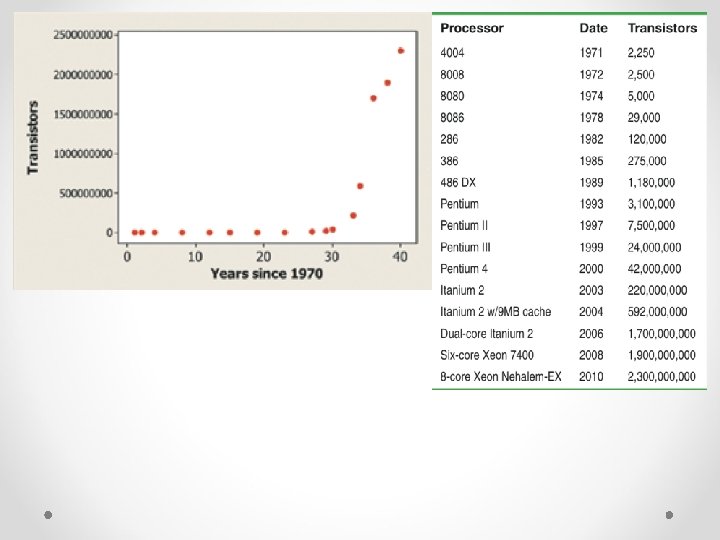Select the date 2006 cell
Screen dimensions: 720x540
click(x=591, y=333)
